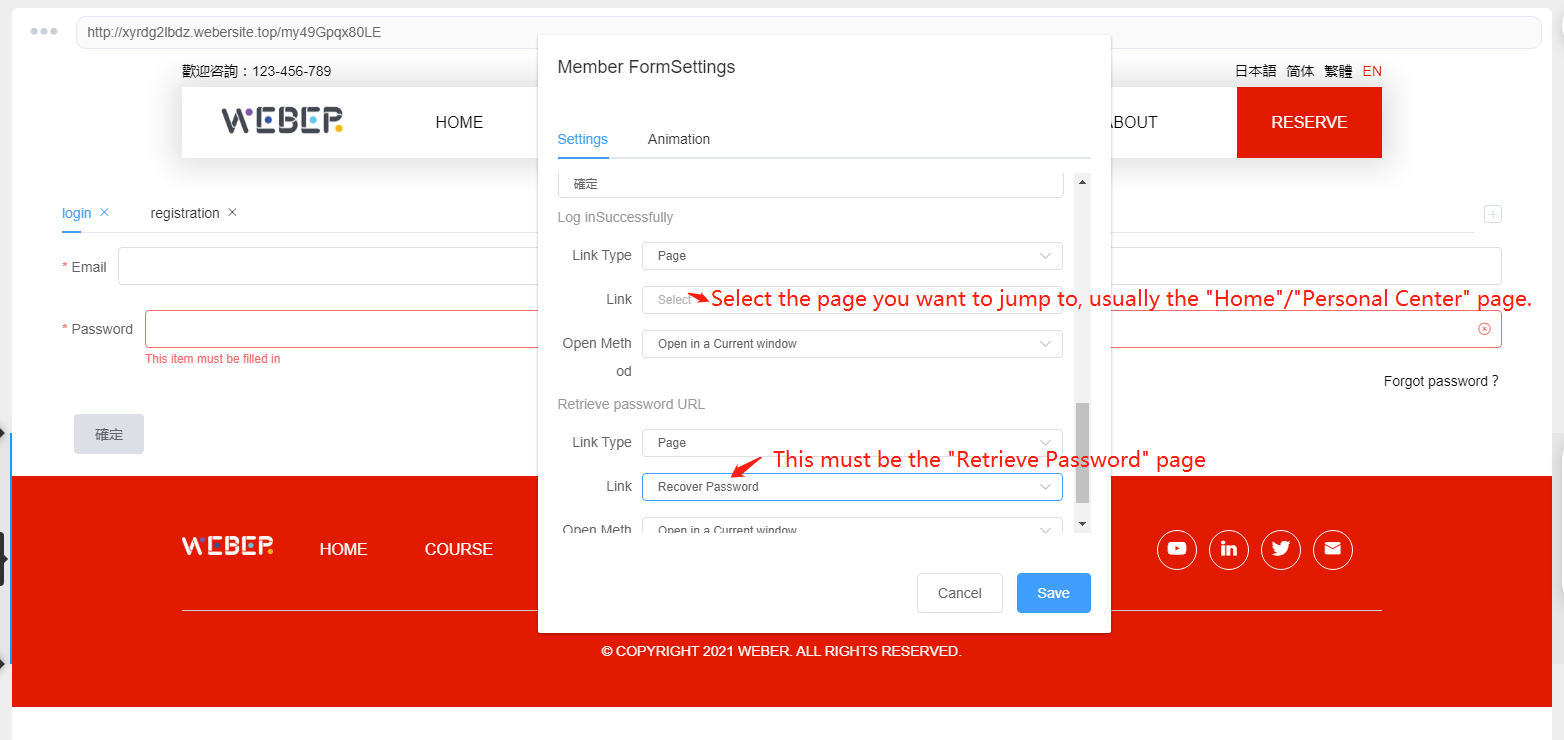This screenshot has height=740, width=1564.
Task: Clear the Password field using the red icon
Action: tap(1484, 329)
